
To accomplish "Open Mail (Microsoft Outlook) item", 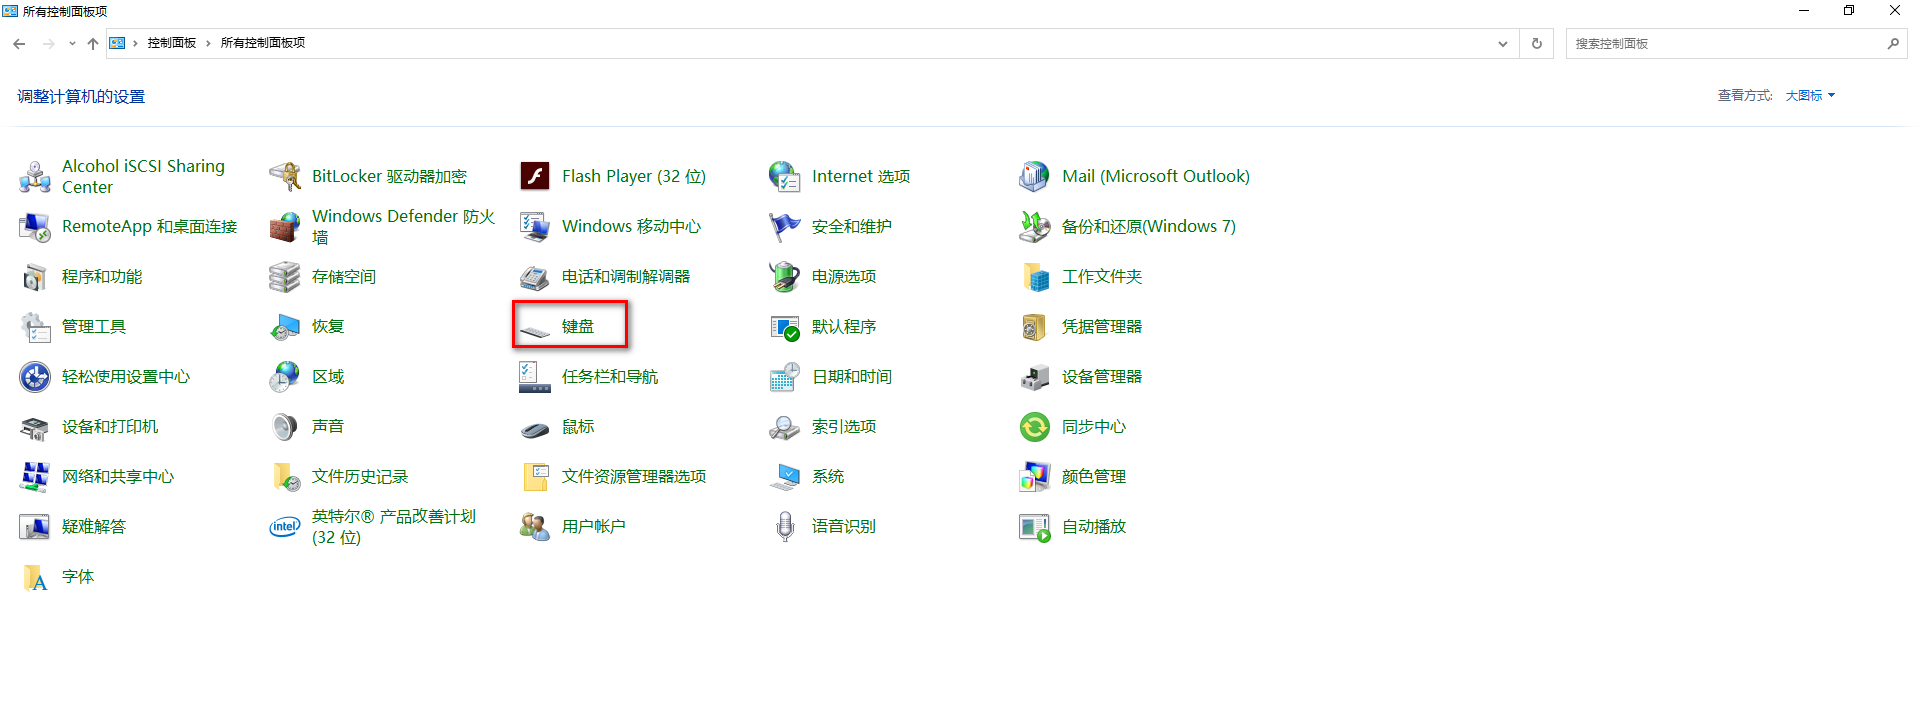I will [x=1155, y=176].
